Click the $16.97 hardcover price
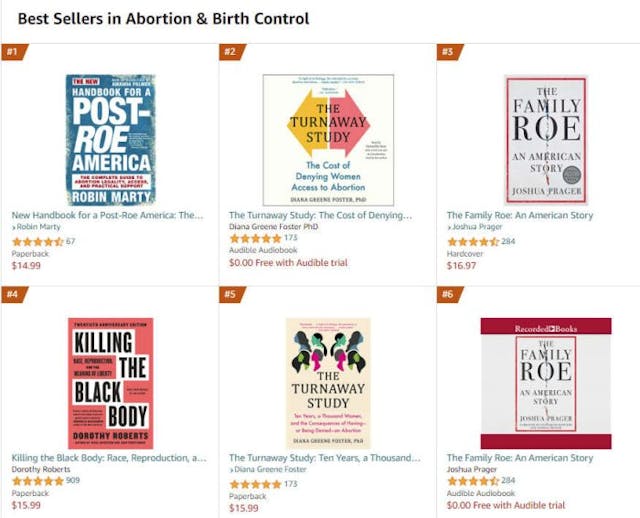This screenshot has width=640, height=518. tap(461, 265)
